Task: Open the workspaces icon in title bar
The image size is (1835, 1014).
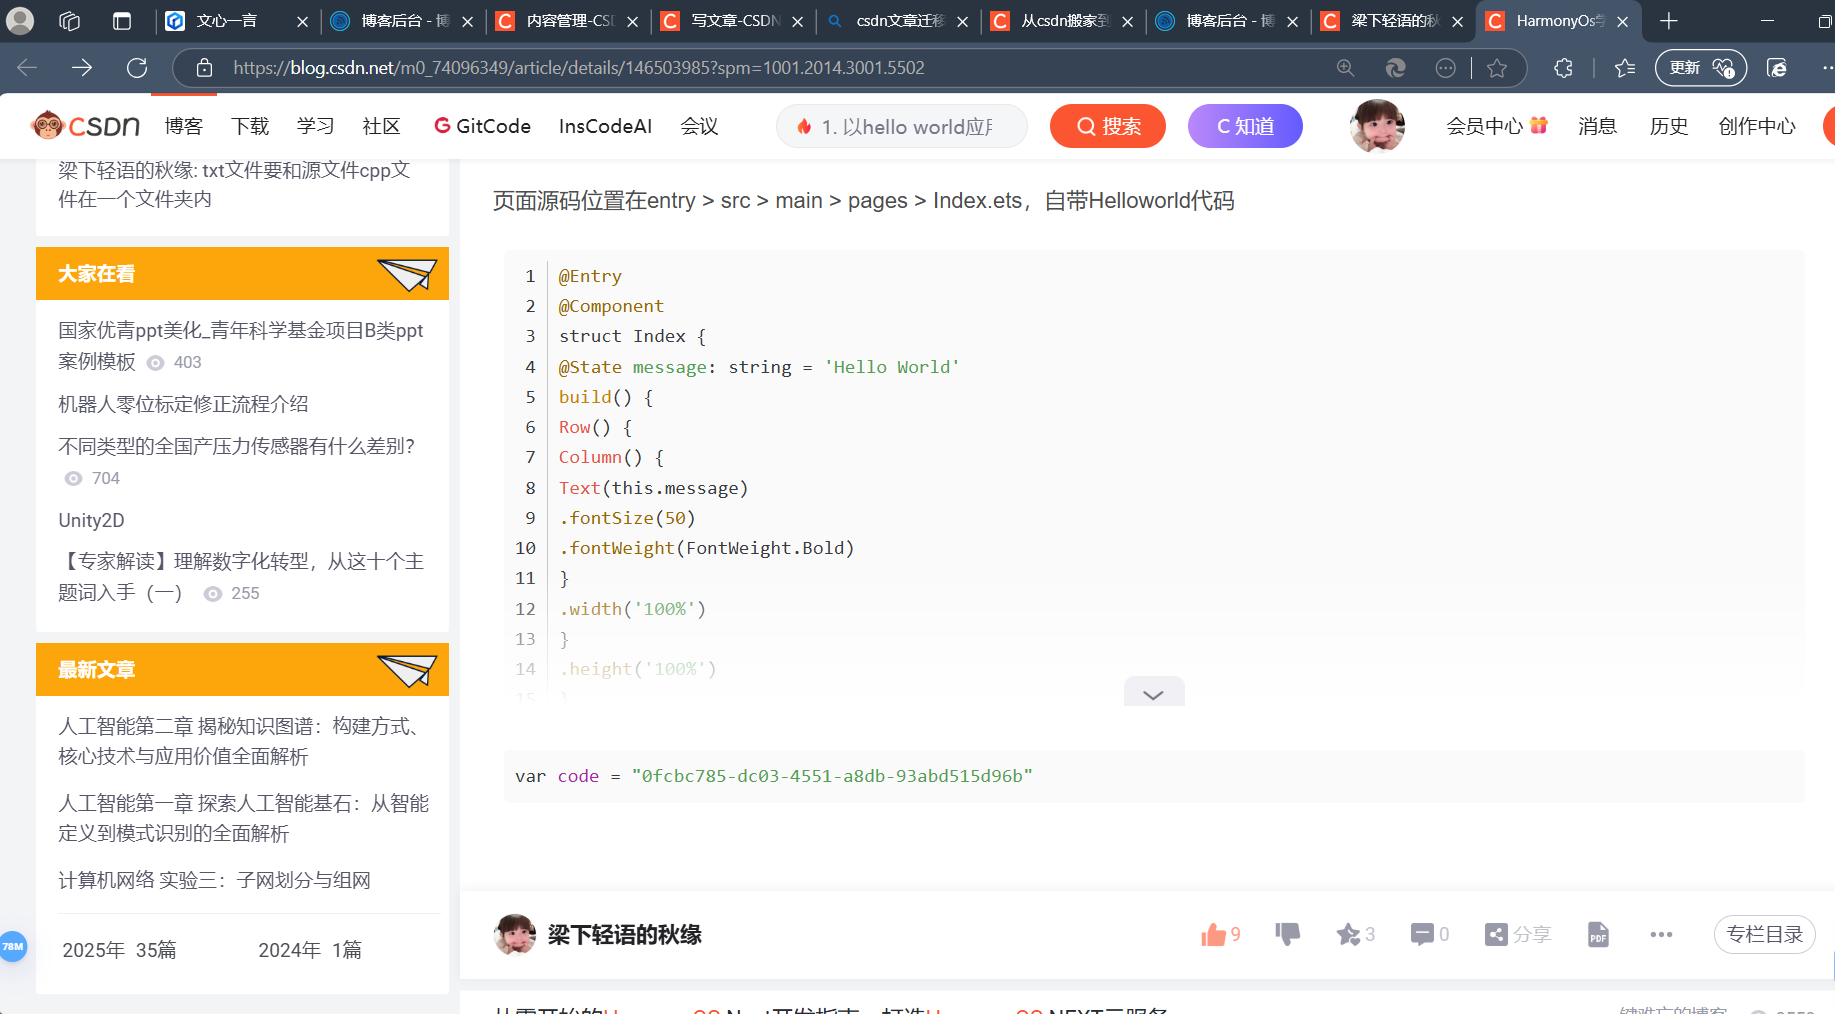Action: [69, 20]
